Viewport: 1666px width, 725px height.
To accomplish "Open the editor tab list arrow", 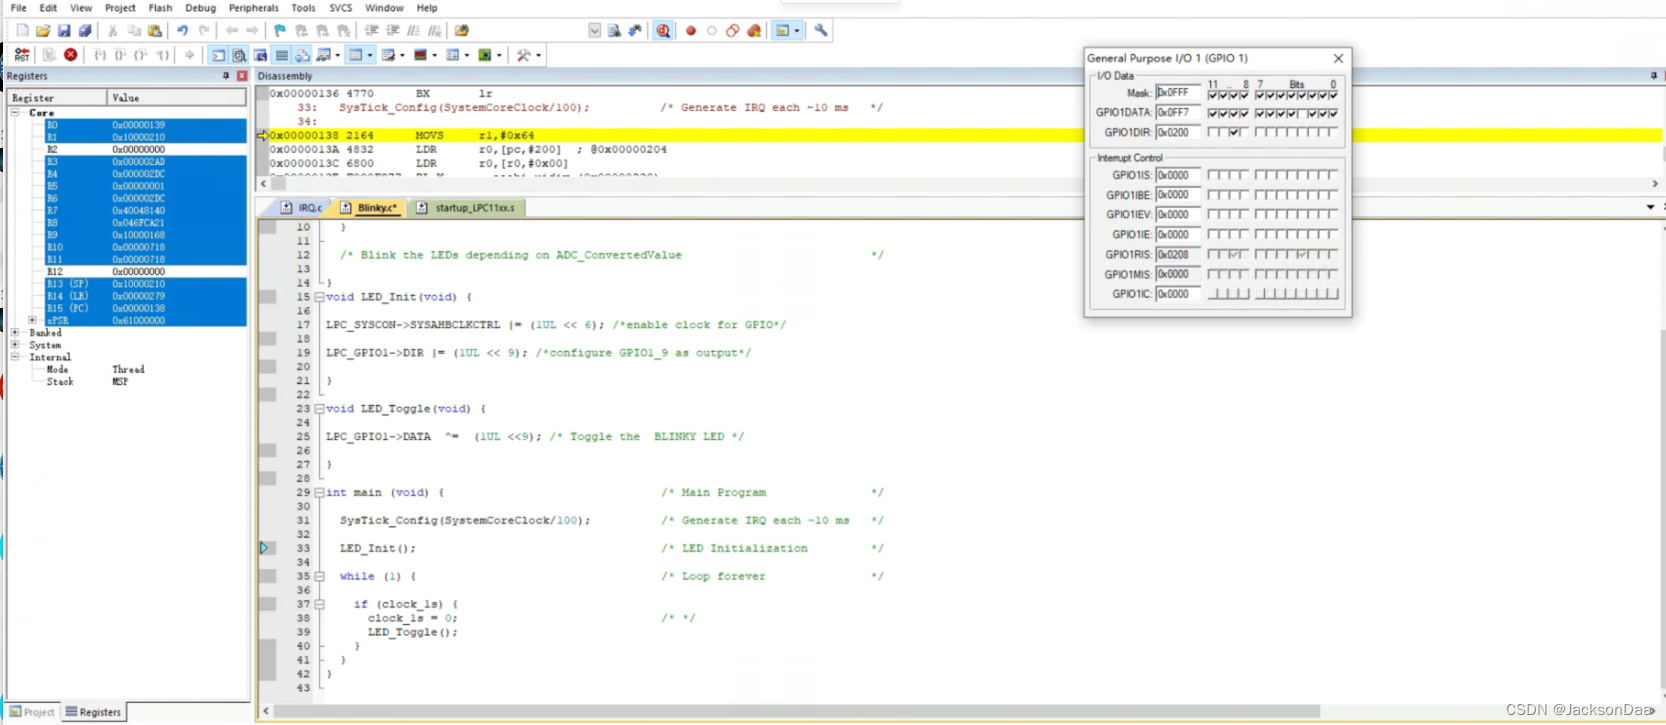I will click(1650, 207).
